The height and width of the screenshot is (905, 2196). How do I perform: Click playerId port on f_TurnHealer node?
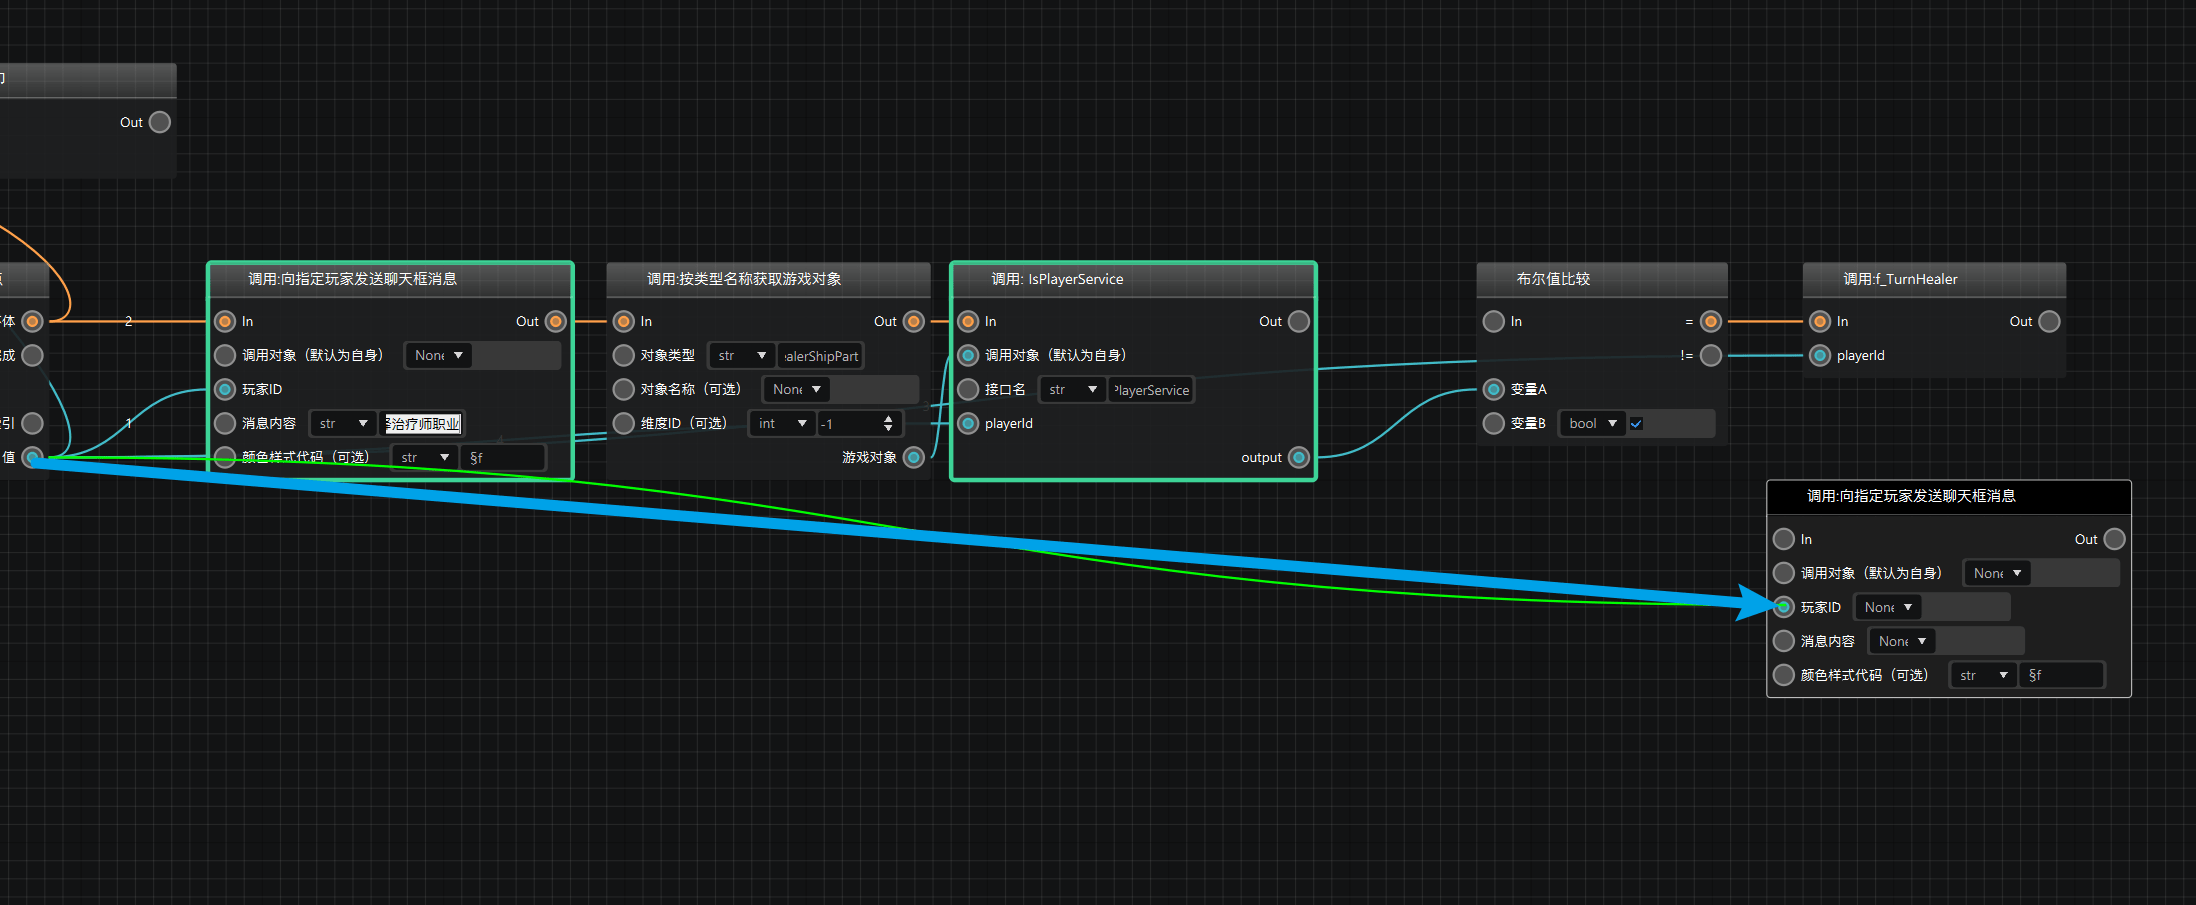pyautogui.click(x=1820, y=355)
